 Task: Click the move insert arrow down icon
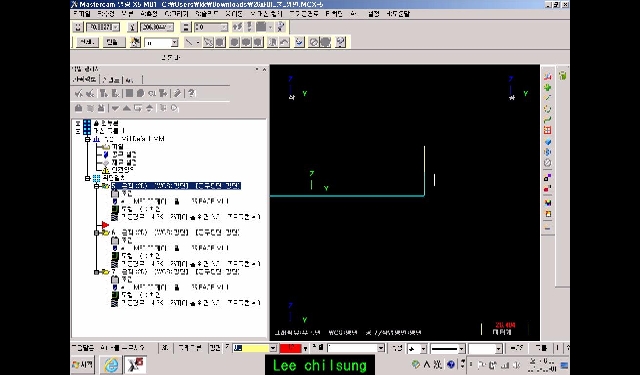coord(116,108)
